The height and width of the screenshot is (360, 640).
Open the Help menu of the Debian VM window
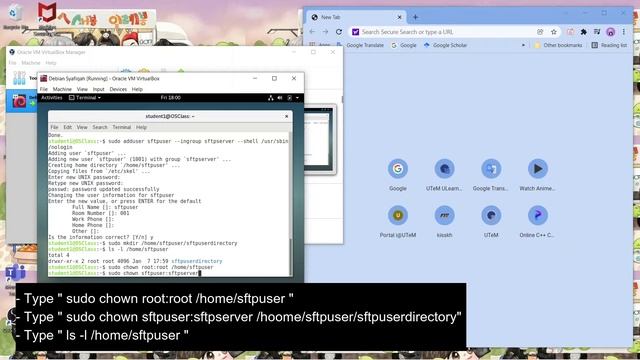coord(137,89)
